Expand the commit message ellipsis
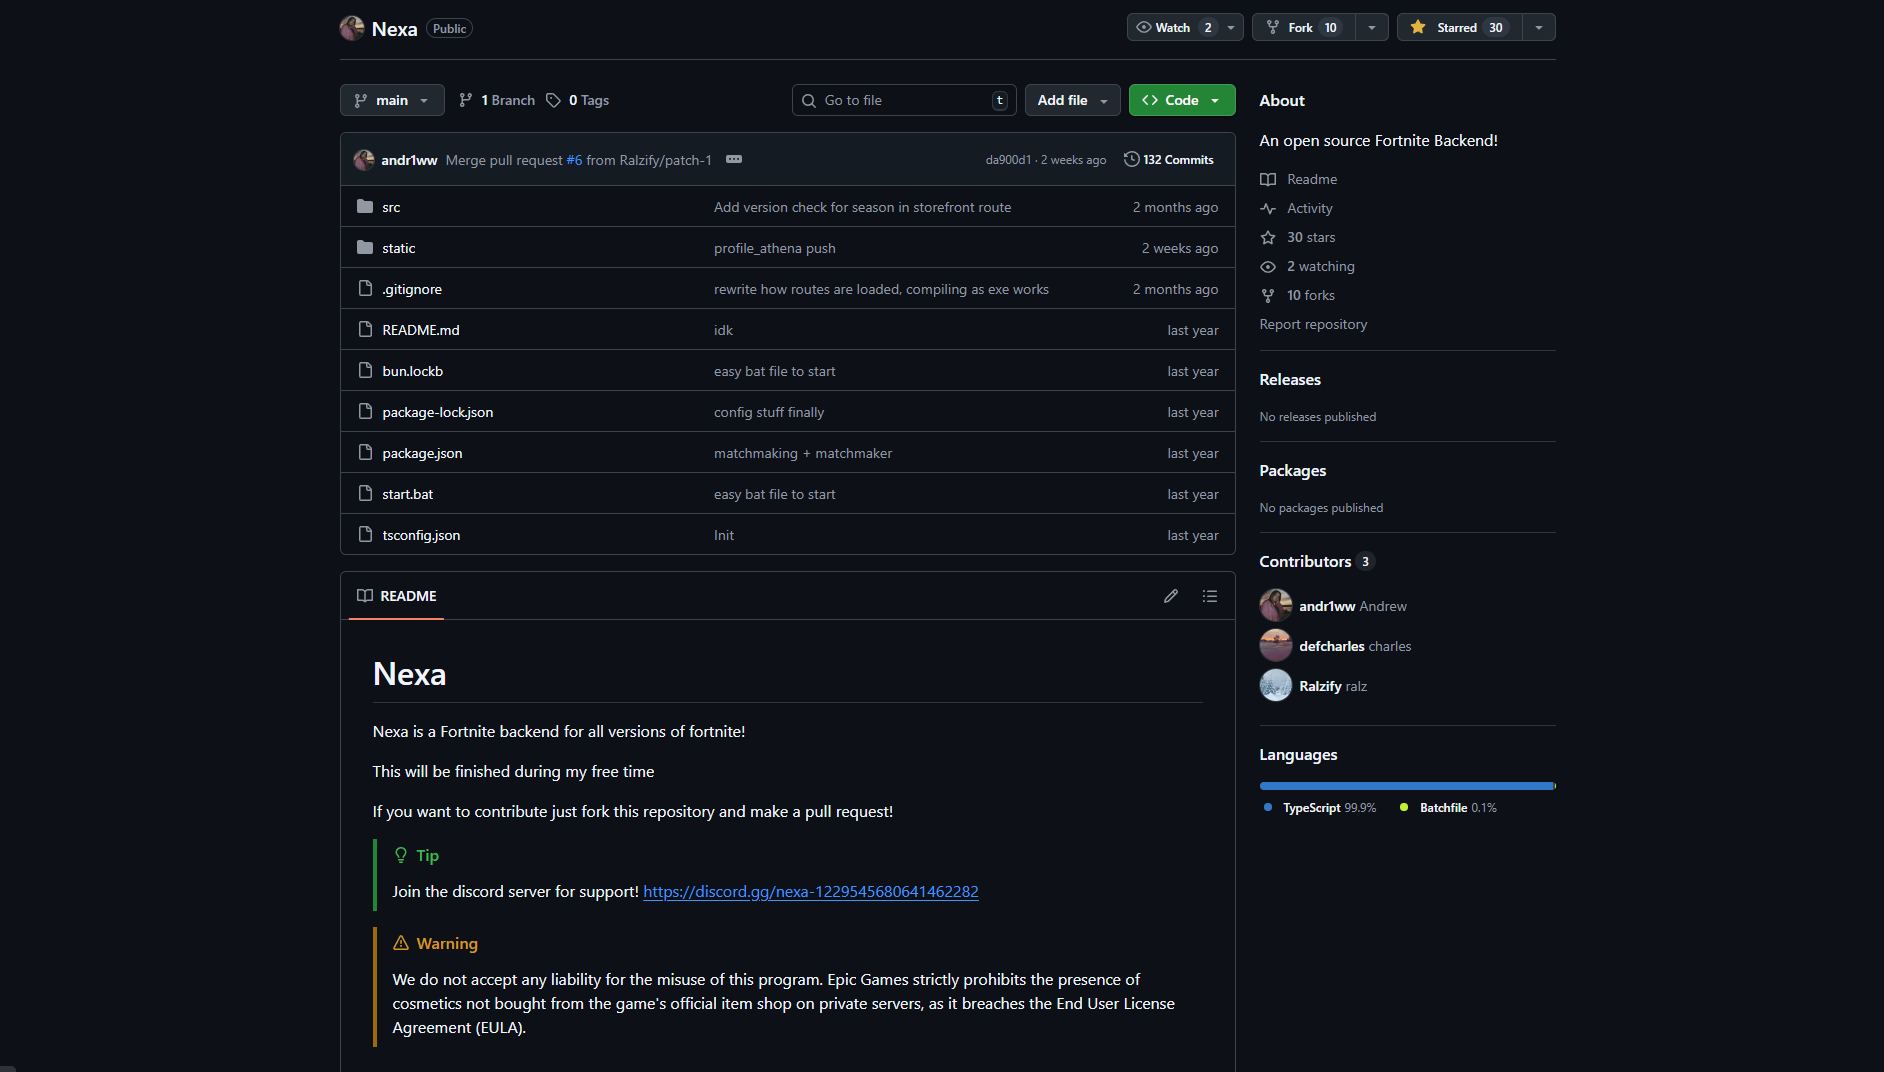 pos(734,160)
